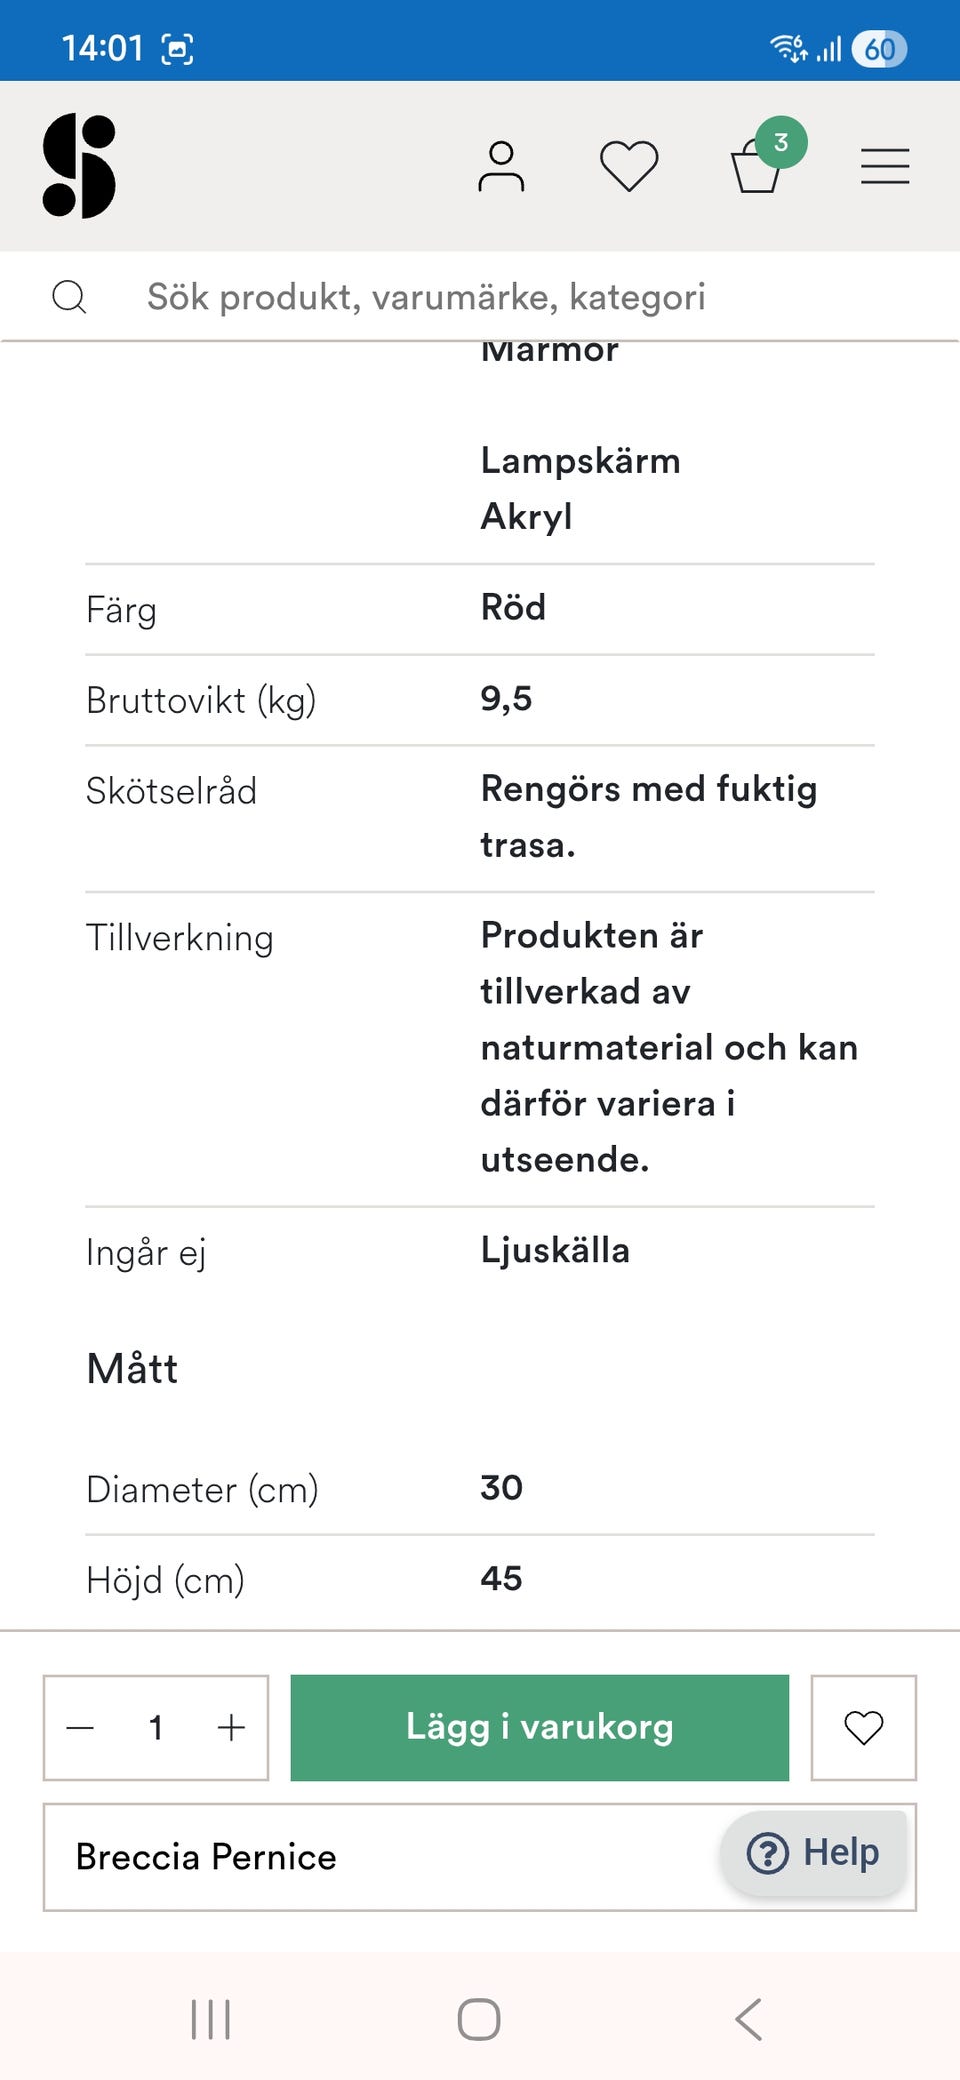
Task: Tap the cart count badge
Action: click(x=781, y=143)
